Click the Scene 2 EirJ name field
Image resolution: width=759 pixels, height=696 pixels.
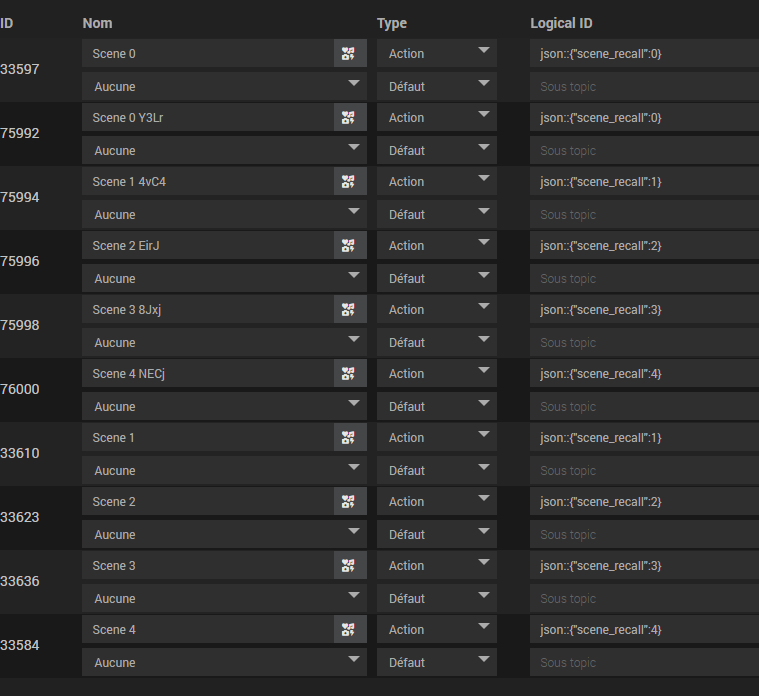tap(208, 246)
